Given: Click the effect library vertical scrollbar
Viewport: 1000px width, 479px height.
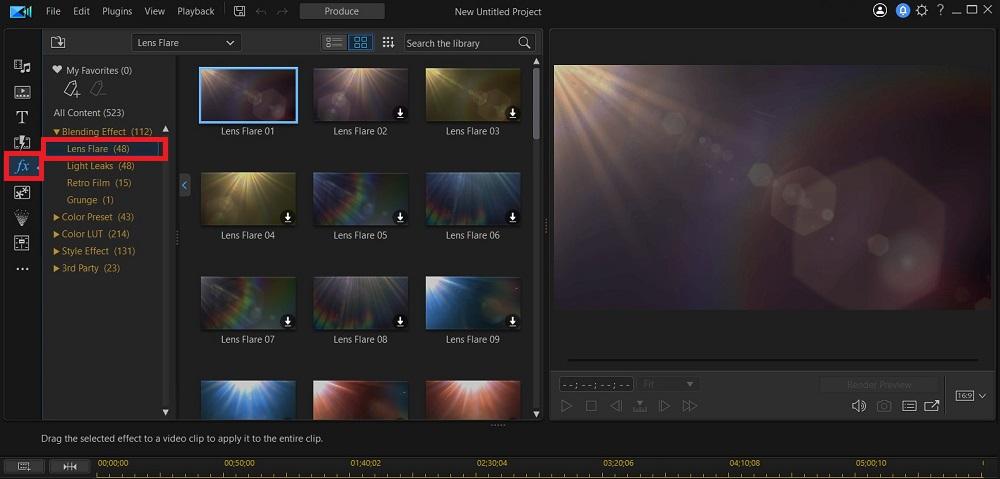Looking at the screenshot, I should click(536, 103).
